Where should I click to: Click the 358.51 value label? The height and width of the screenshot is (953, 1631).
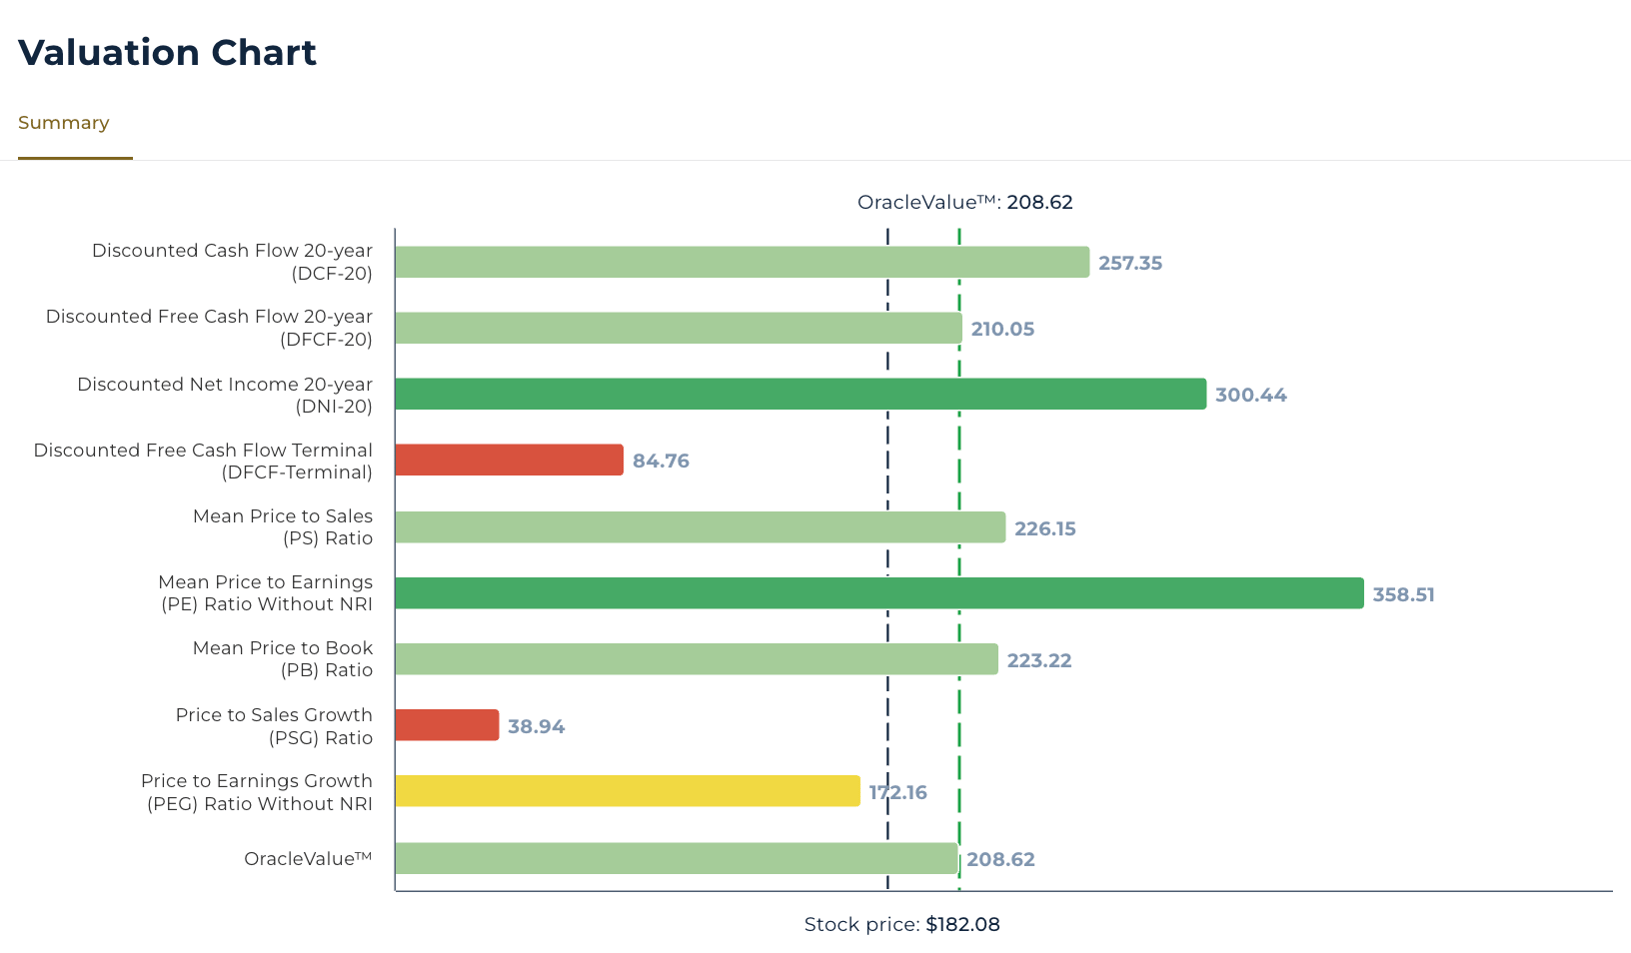[1403, 595]
